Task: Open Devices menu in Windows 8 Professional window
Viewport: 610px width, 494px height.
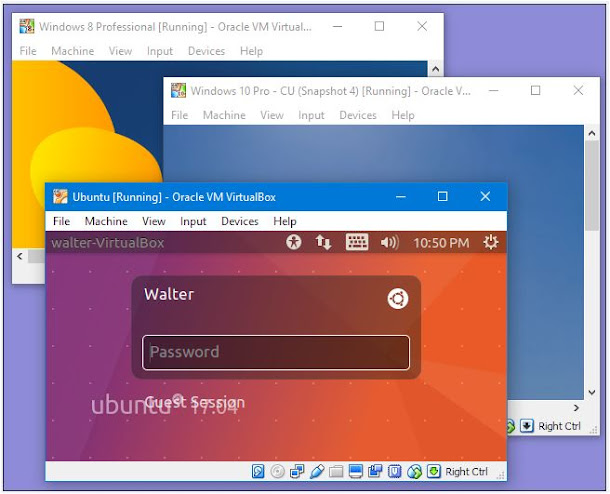Action: [206, 51]
